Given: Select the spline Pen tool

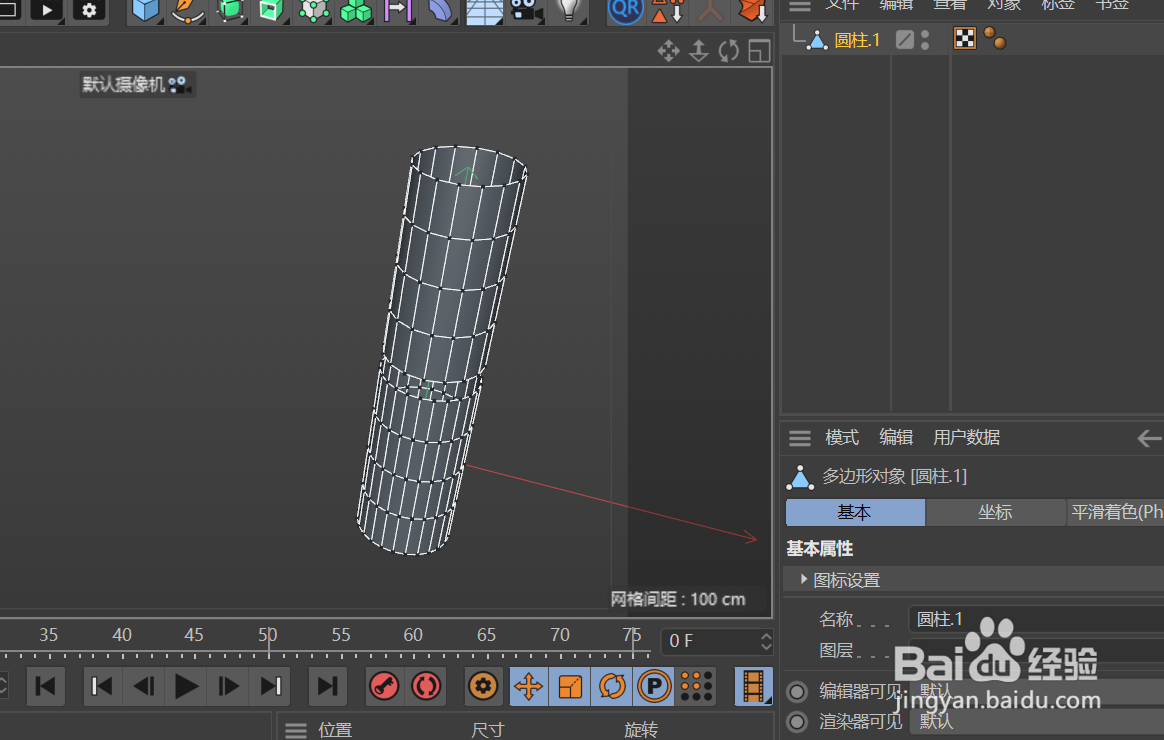Looking at the screenshot, I should coord(186,10).
